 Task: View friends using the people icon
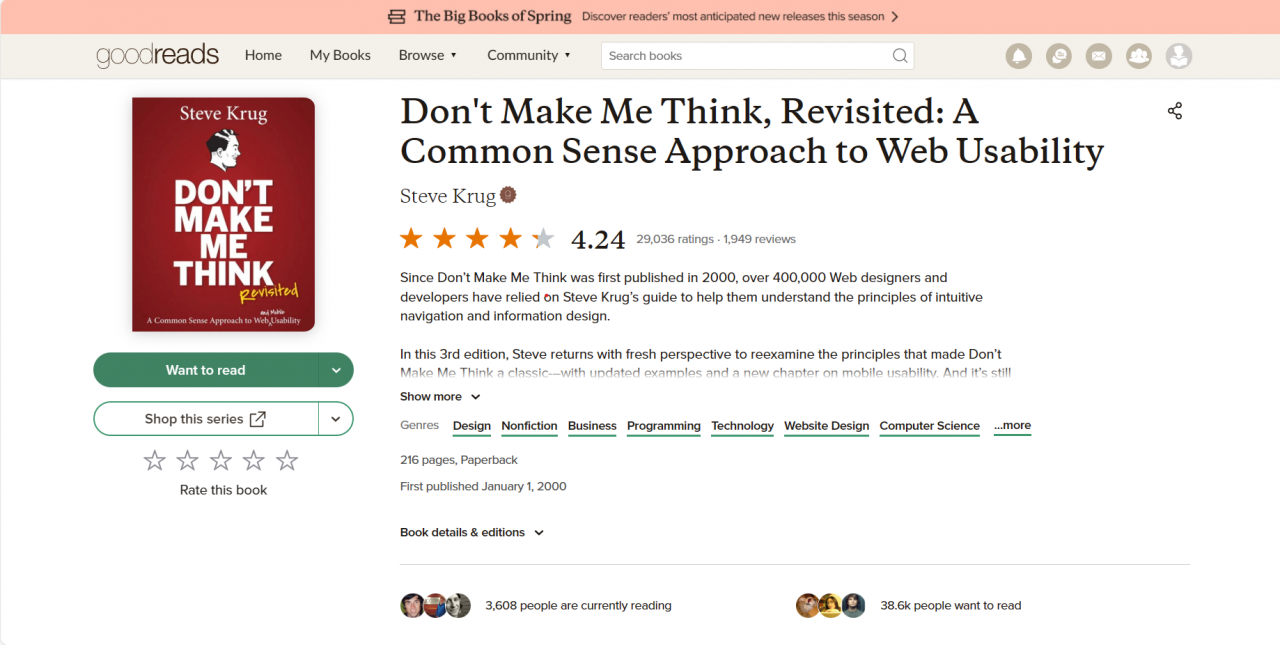[1138, 56]
